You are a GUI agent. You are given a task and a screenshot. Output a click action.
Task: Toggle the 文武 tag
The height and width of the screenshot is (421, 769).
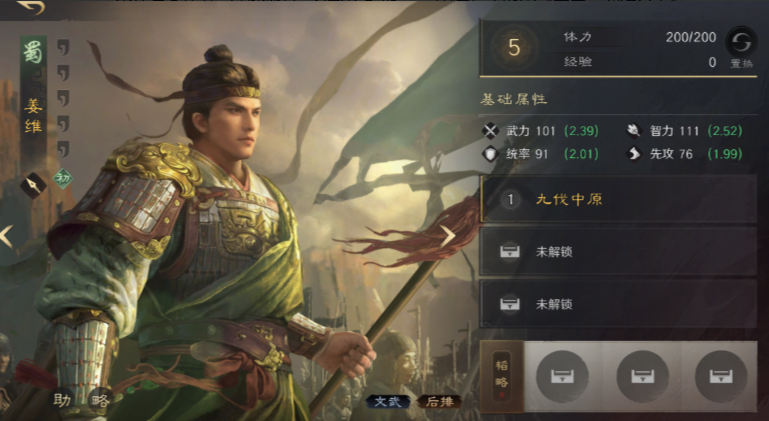[x=388, y=402]
